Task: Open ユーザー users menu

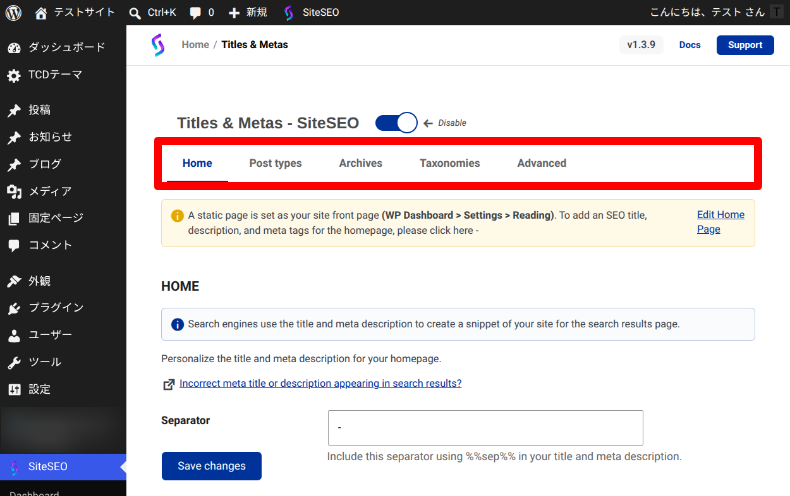Action: pos(63,335)
